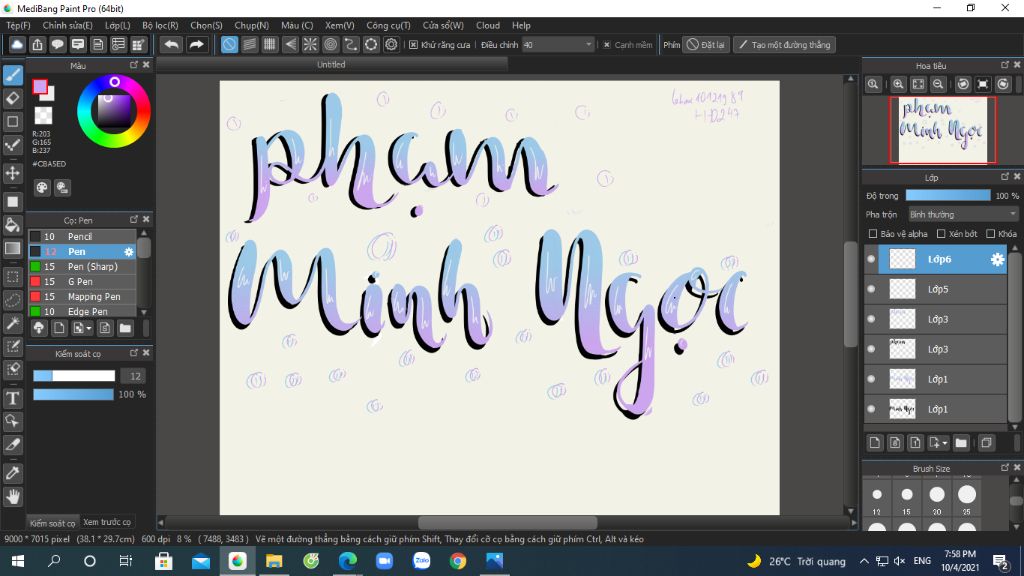Select the rectangular Select tool

tap(12, 277)
